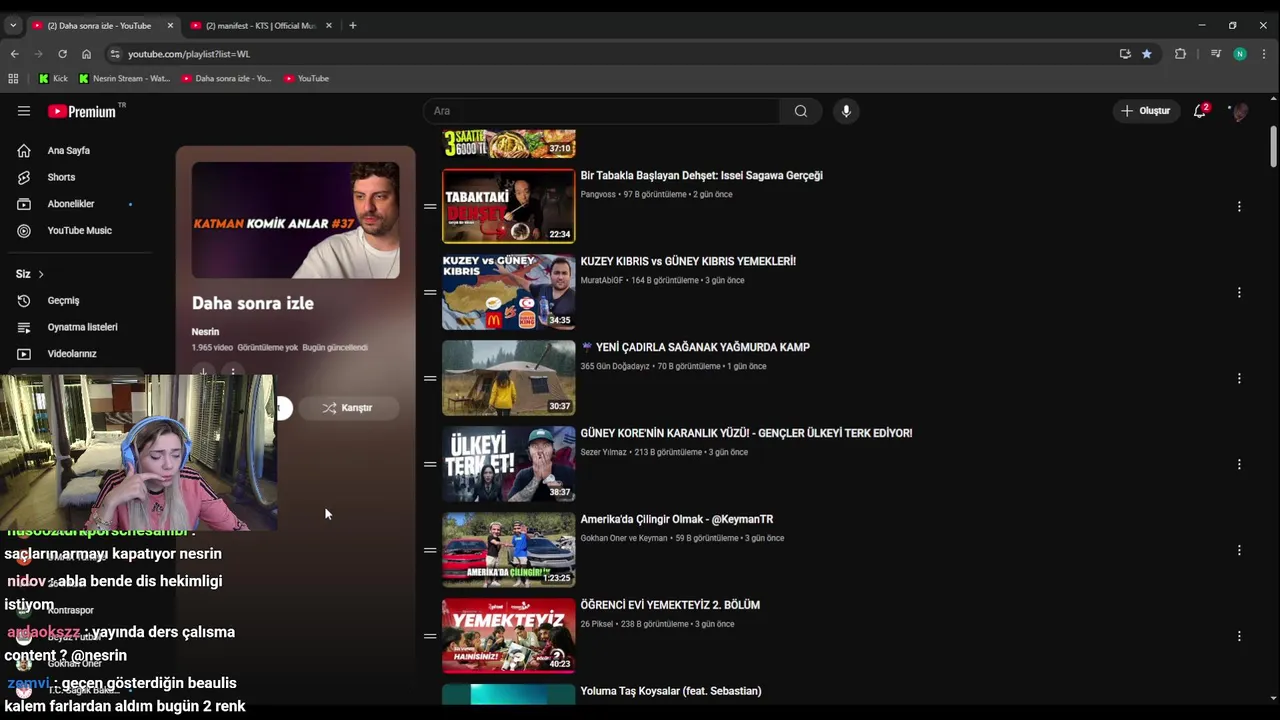Open options menu for GÜNEY KORE video
1280x720 pixels.
[1239, 465]
